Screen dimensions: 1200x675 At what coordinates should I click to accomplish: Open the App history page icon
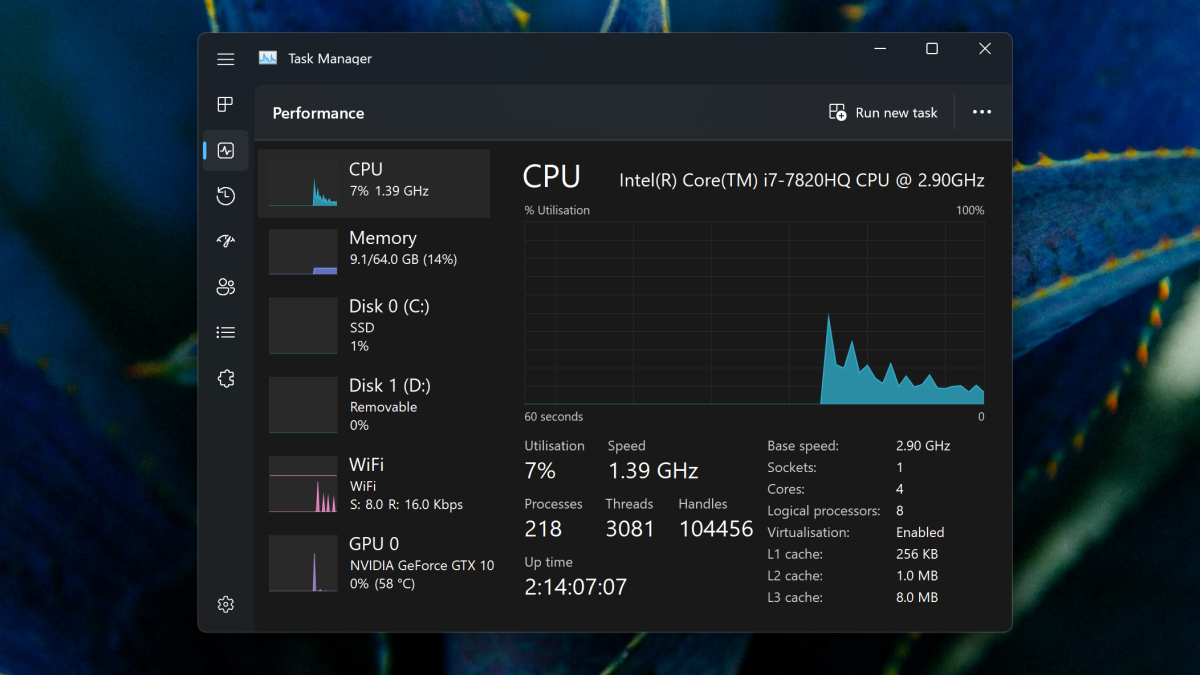click(226, 196)
